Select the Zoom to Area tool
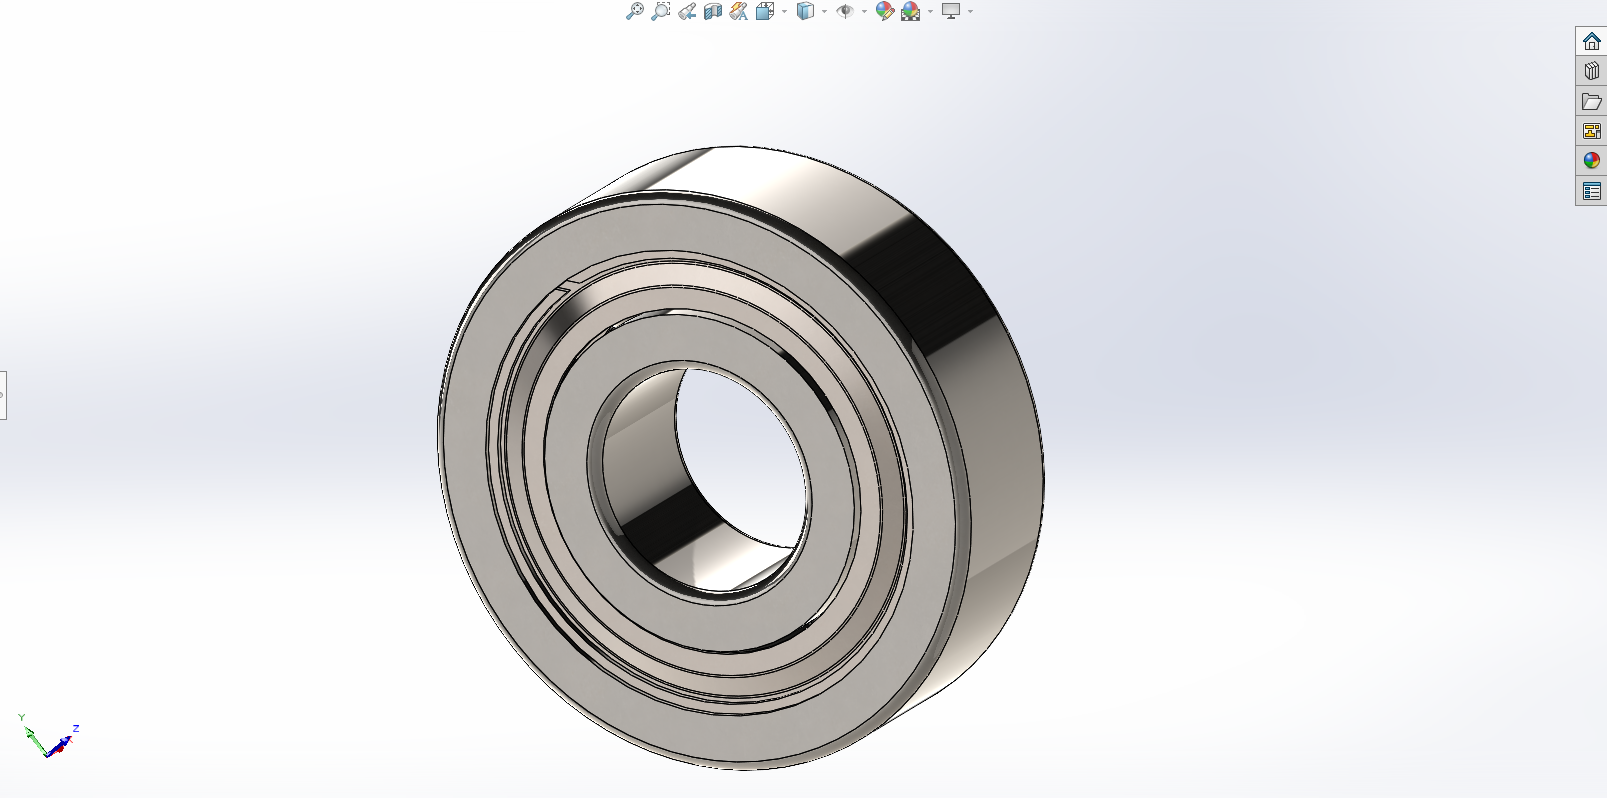1607x798 pixels. pos(661,11)
